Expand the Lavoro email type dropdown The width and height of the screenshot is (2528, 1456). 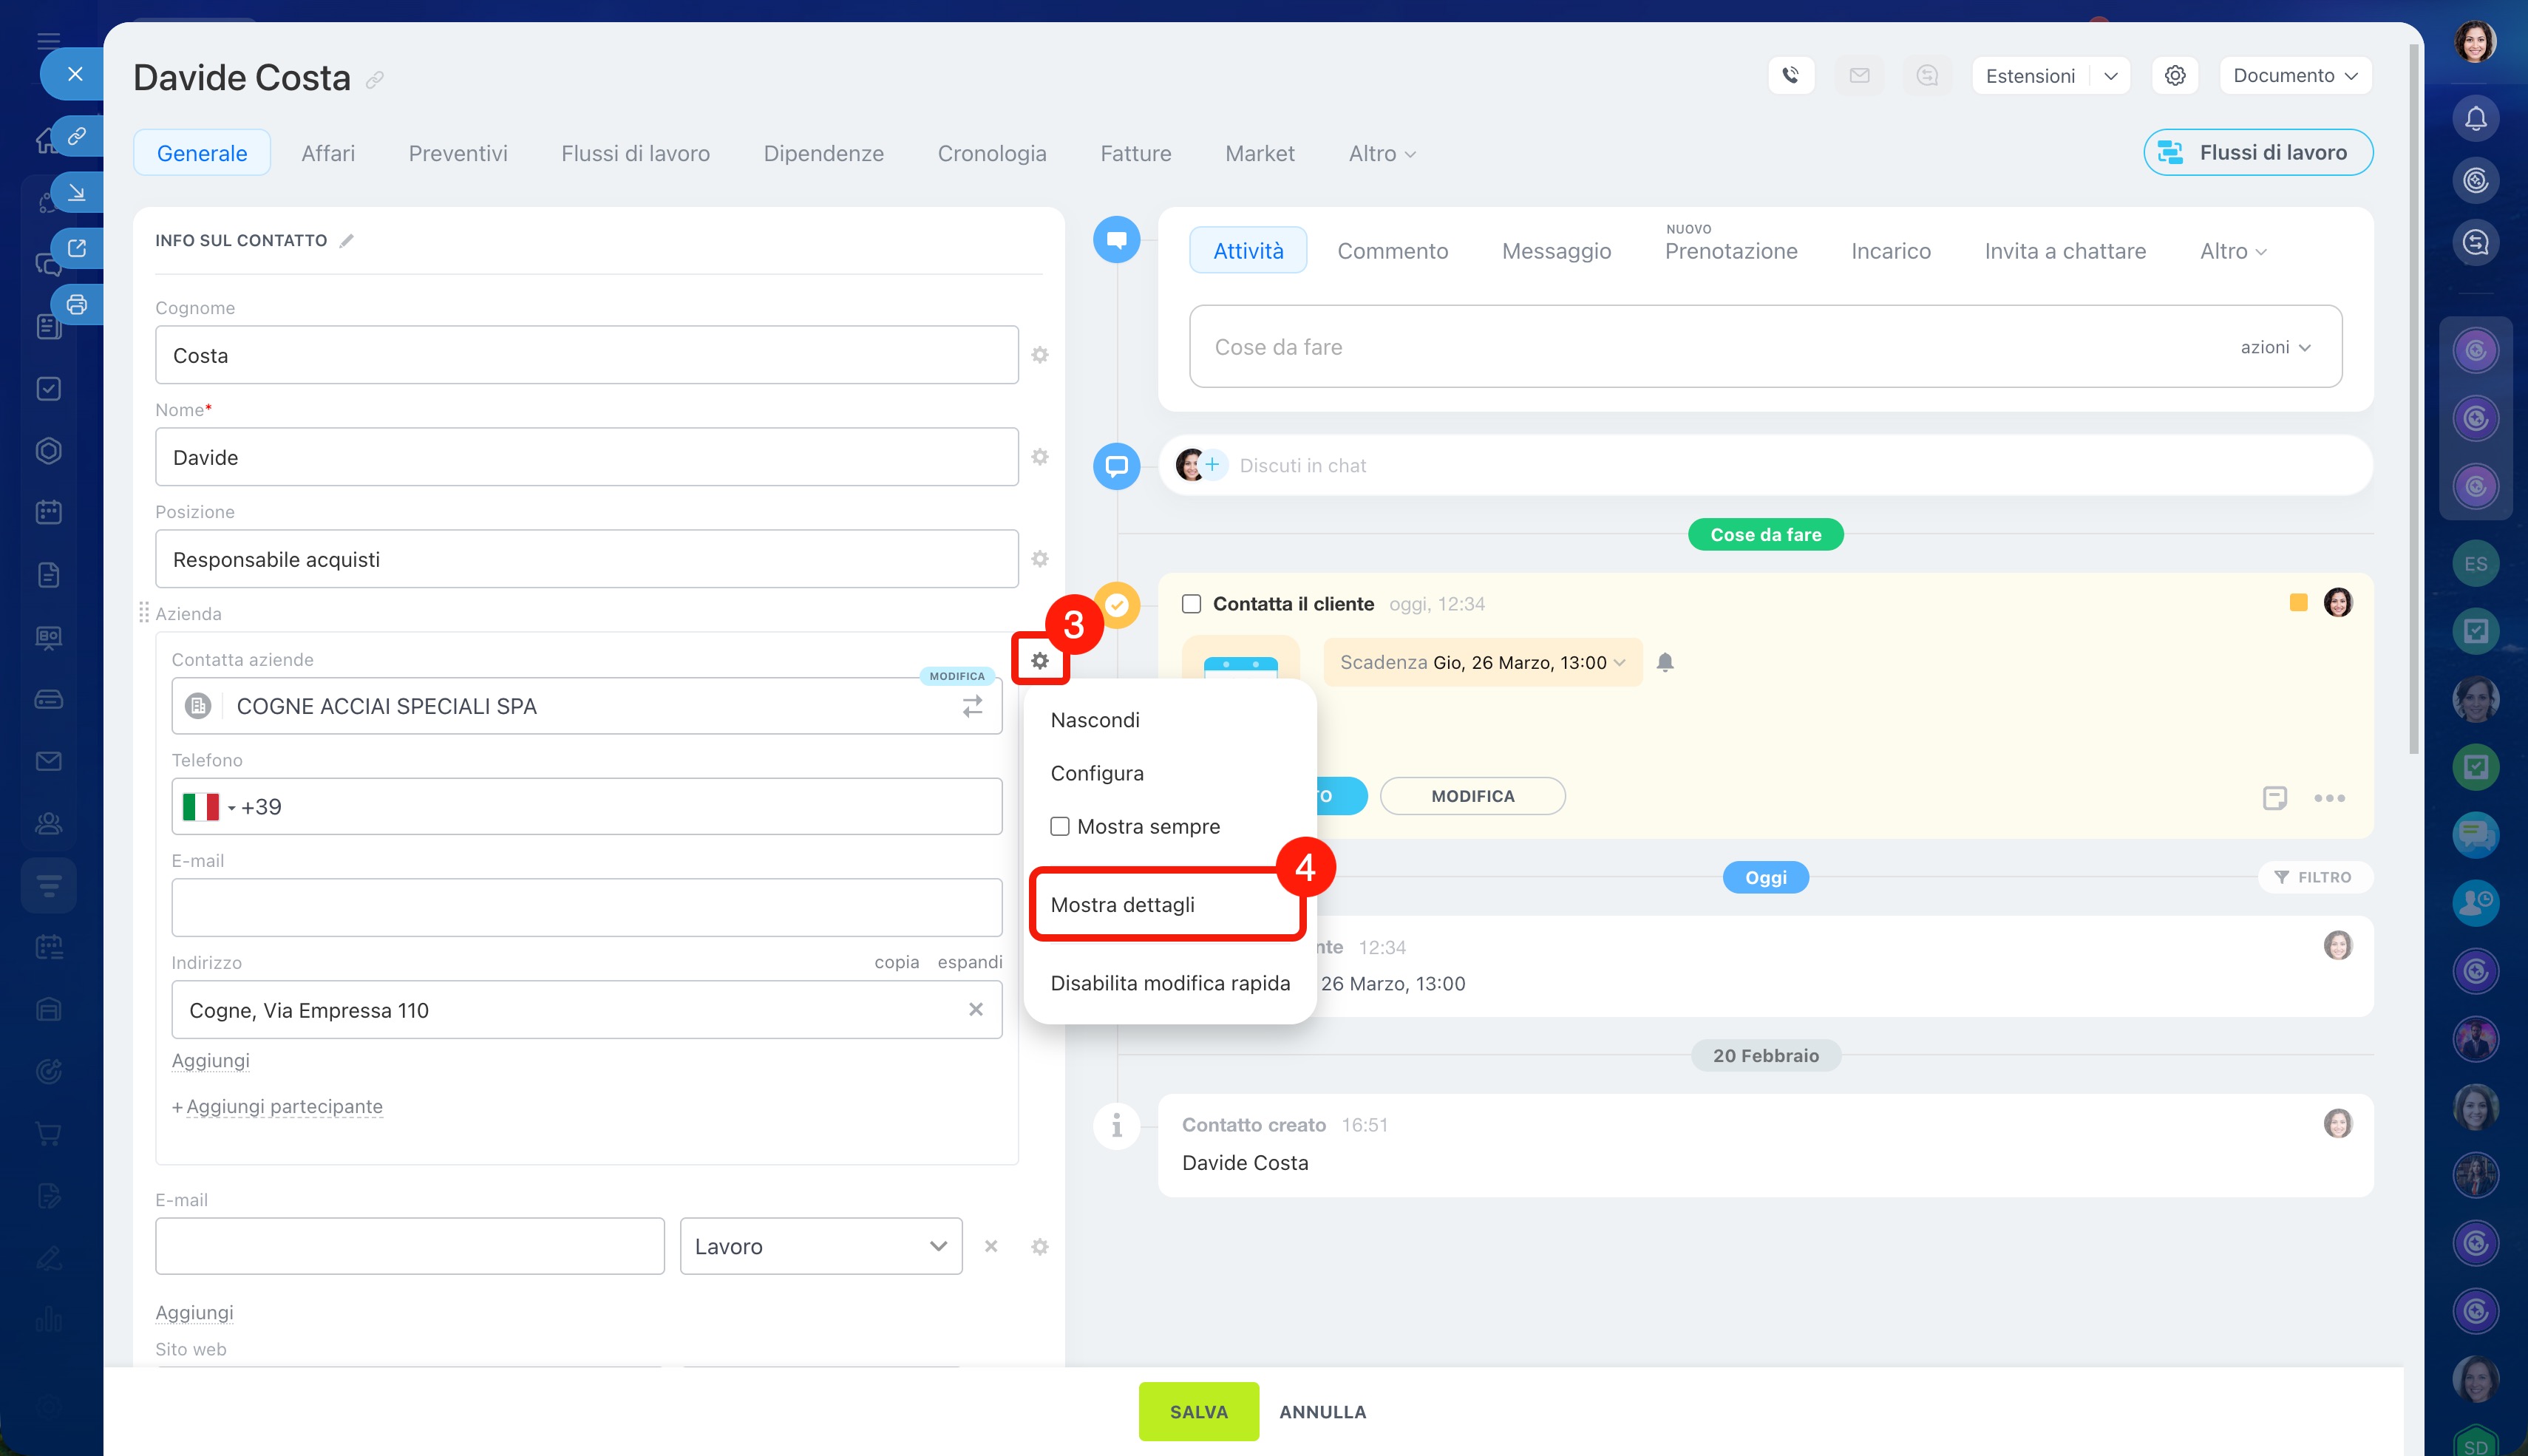coord(820,1246)
